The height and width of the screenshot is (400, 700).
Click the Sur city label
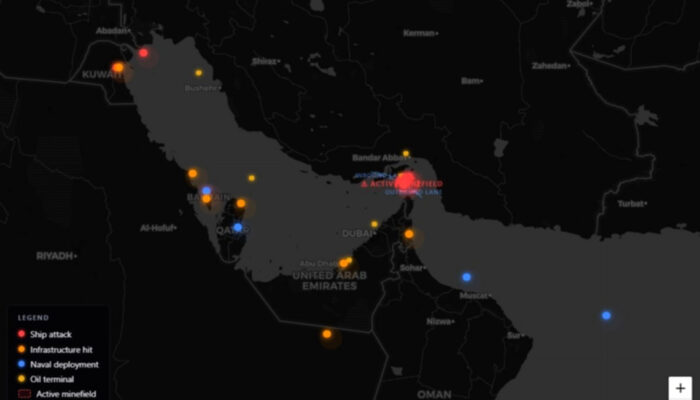tap(516, 336)
